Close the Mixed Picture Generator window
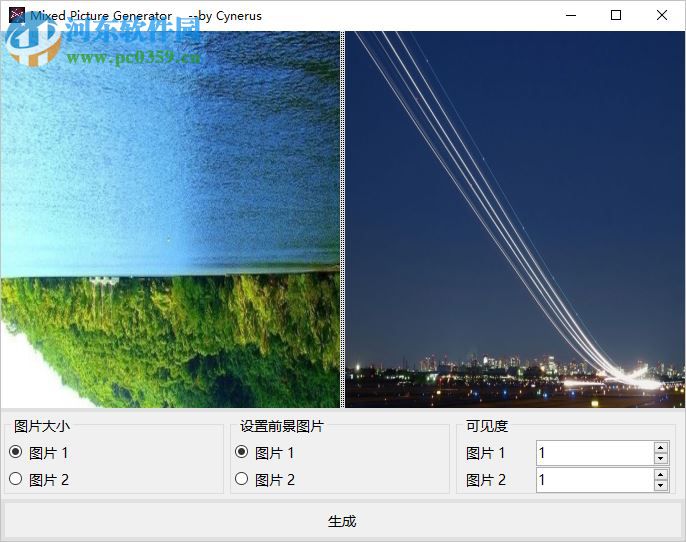This screenshot has height=542, width=686. click(x=662, y=15)
